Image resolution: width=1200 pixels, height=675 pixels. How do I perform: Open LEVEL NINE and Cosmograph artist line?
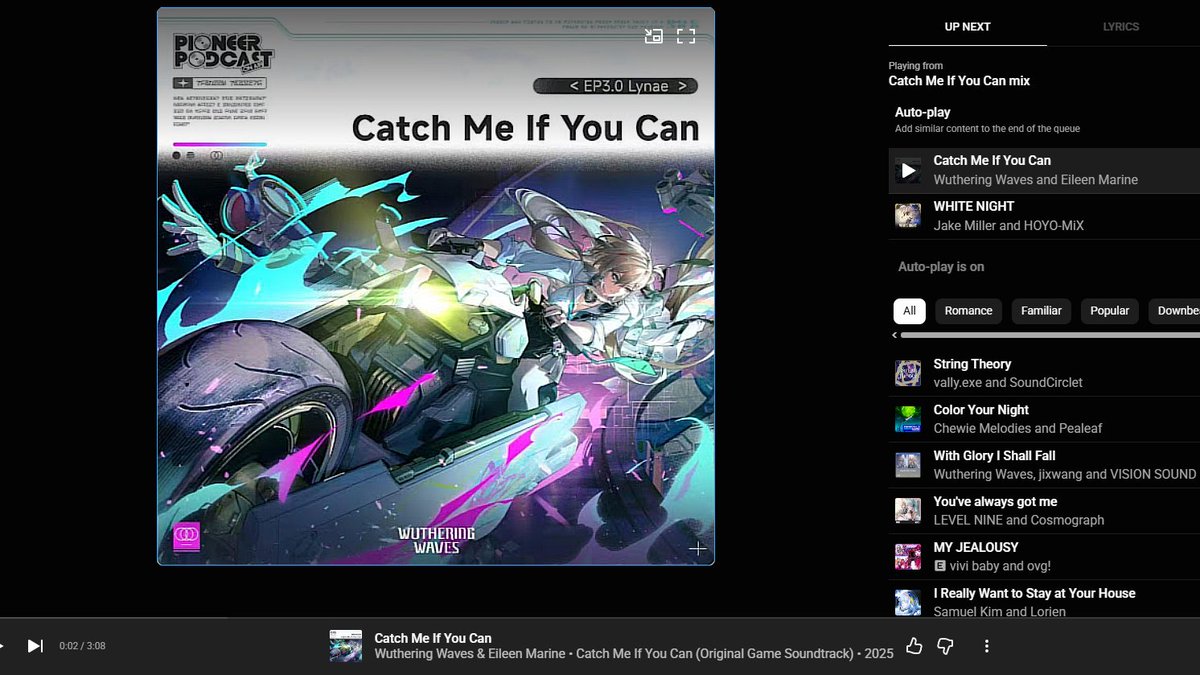coord(1019,520)
